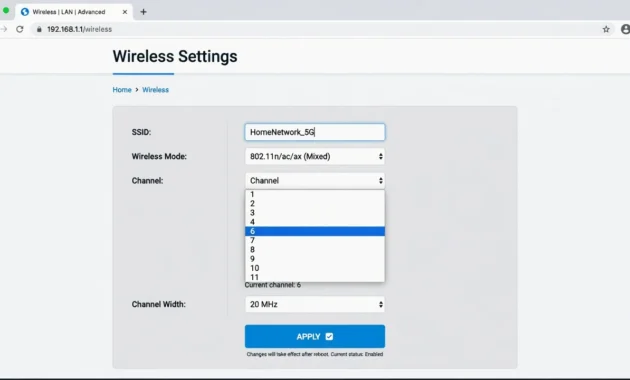Click the APPLY button
This screenshot has height=380, width=630.
coord(315,336)
